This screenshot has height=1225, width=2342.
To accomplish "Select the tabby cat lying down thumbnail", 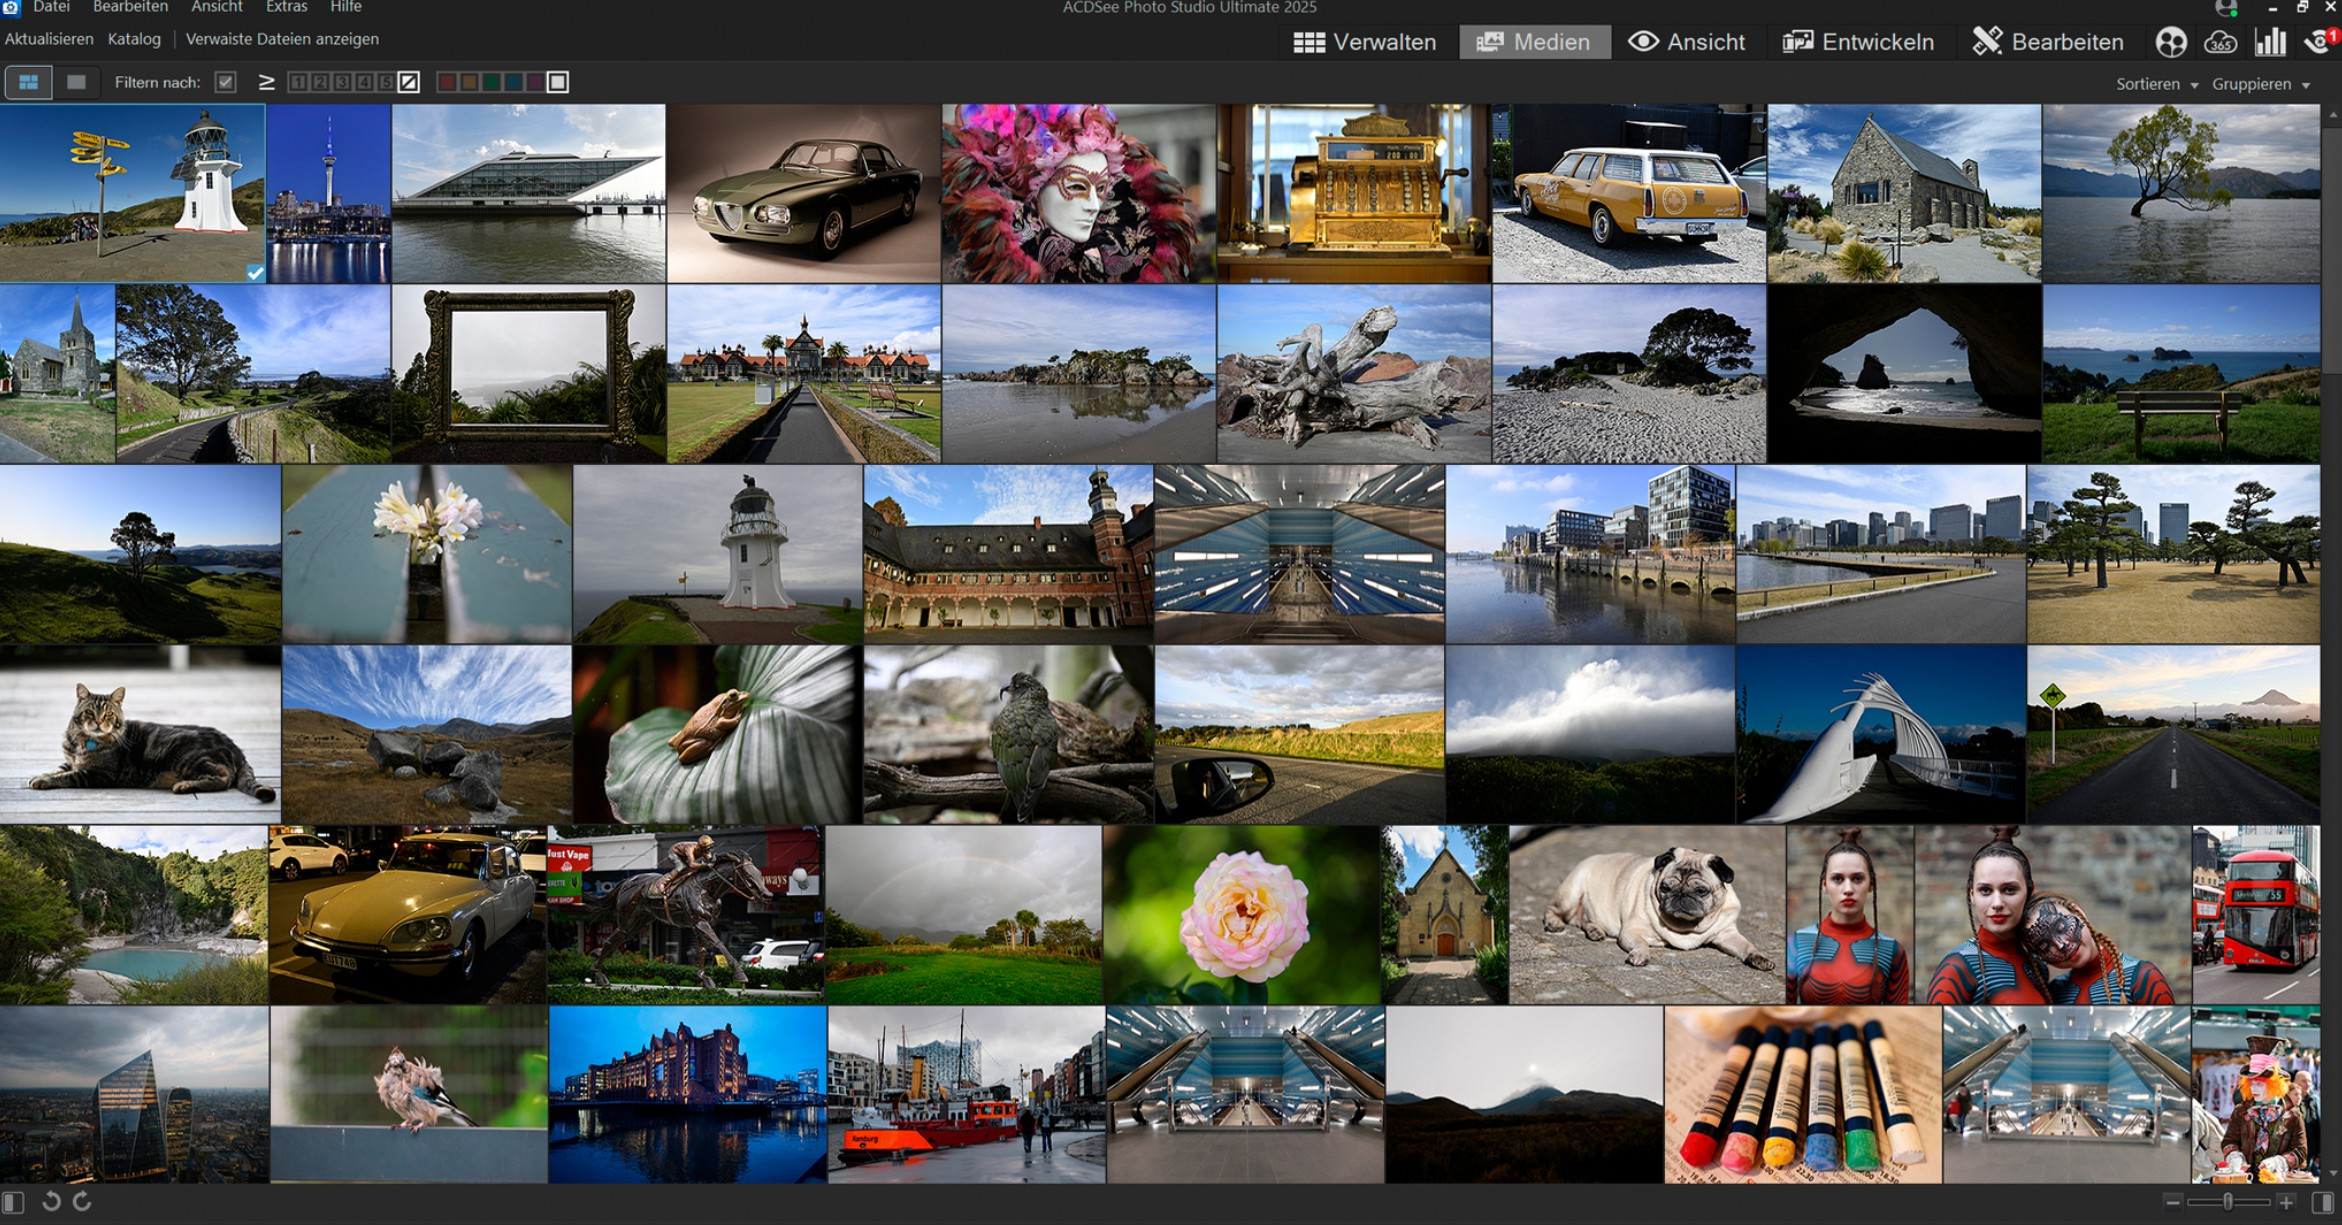I will click(x=140, y=735).
